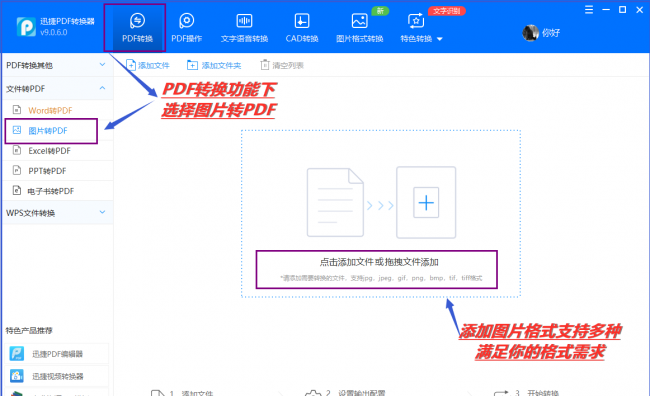Open 迅捷PDF编辑器 product recommendation
Viewport: 650px width, 396px height.
click(57, 354)
